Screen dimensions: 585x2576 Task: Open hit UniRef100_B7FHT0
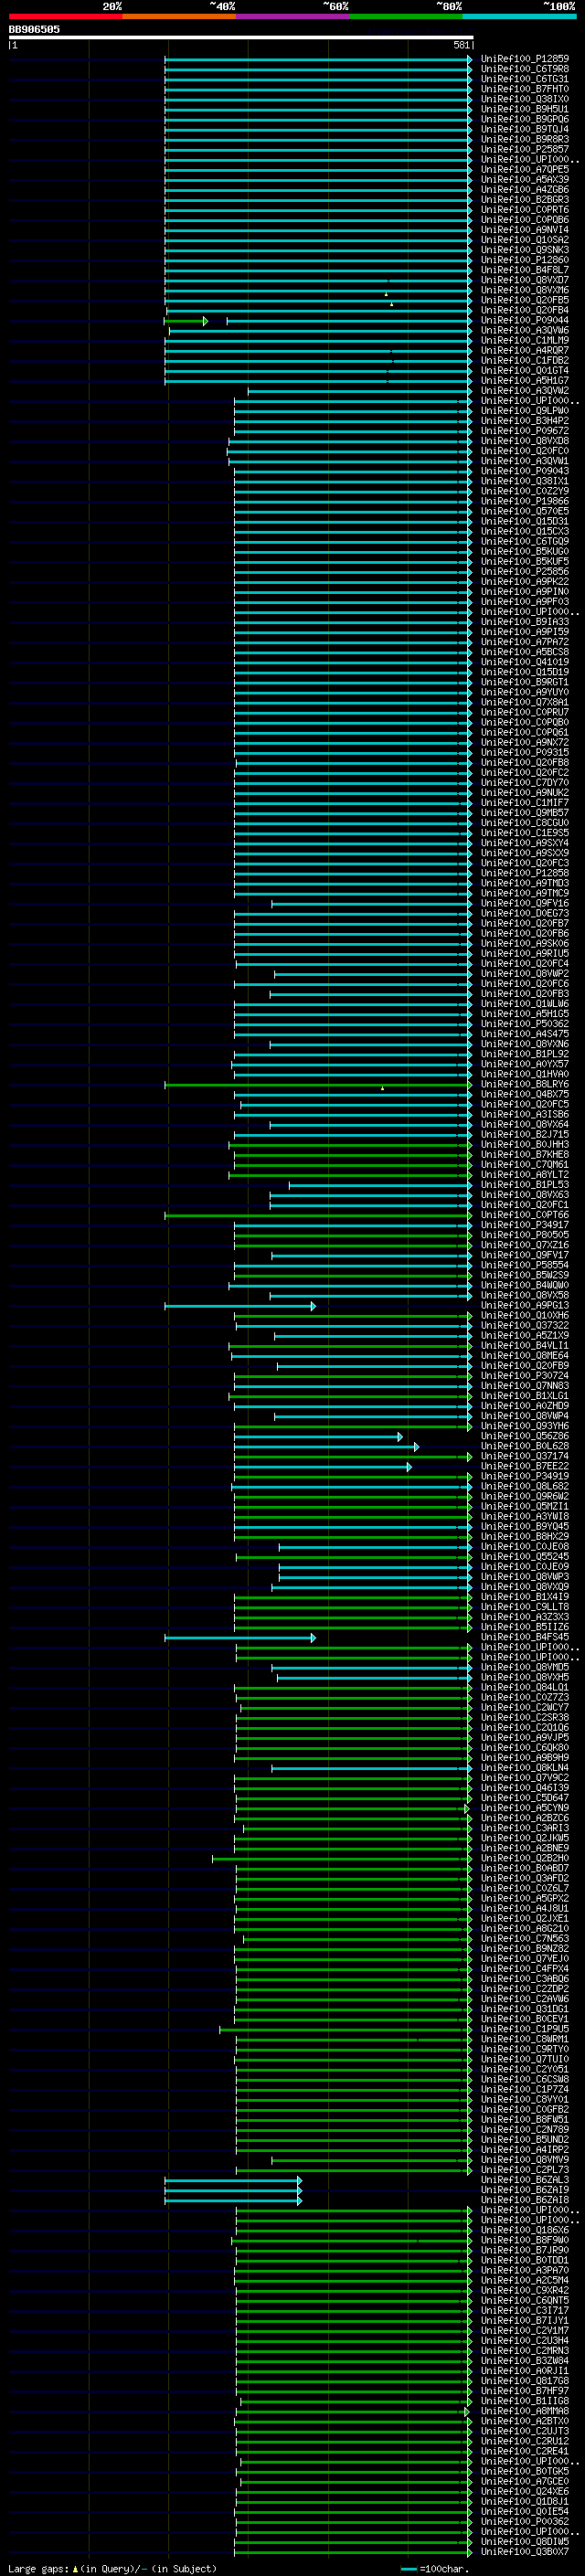pyautogui.click(x=525, y=89)
